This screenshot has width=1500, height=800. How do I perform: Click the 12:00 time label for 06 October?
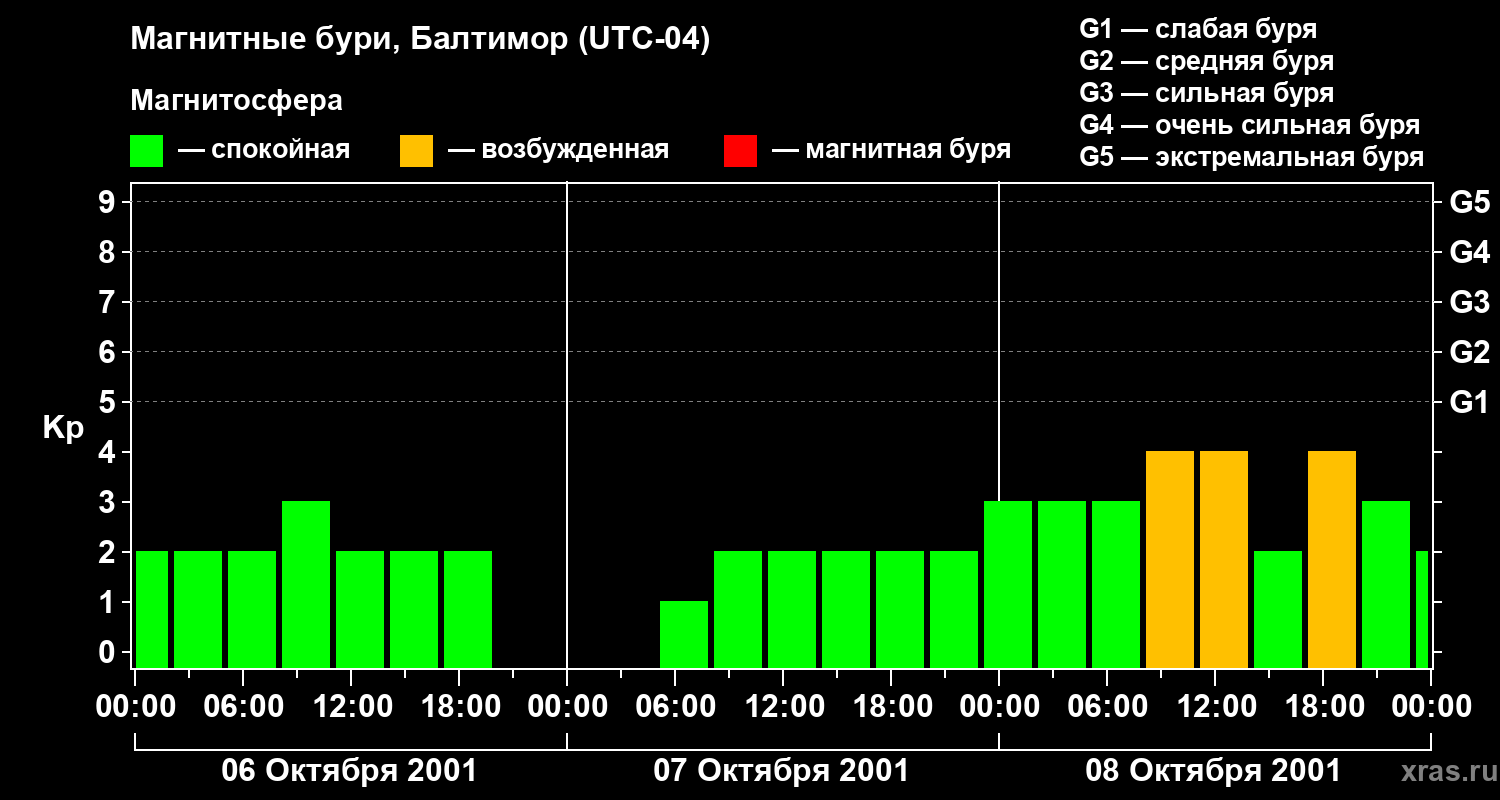pos(351,707)
